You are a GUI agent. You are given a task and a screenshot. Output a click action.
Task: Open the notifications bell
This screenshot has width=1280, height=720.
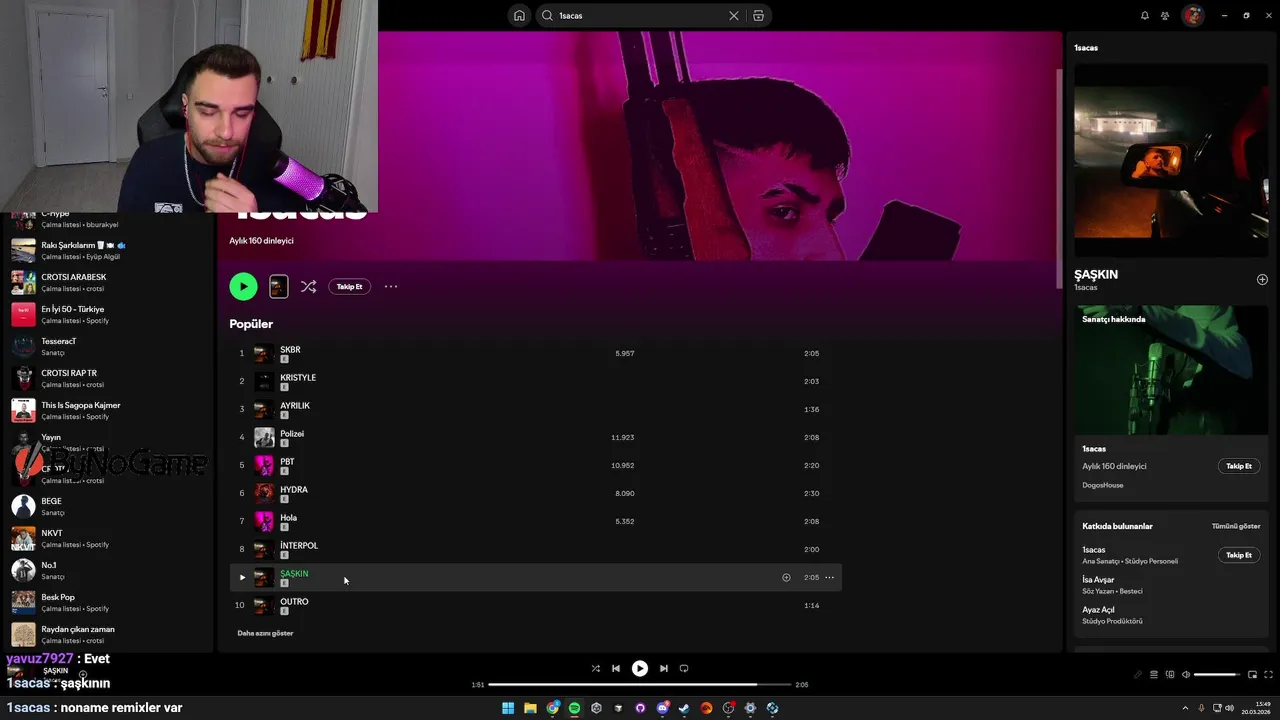1145,16
